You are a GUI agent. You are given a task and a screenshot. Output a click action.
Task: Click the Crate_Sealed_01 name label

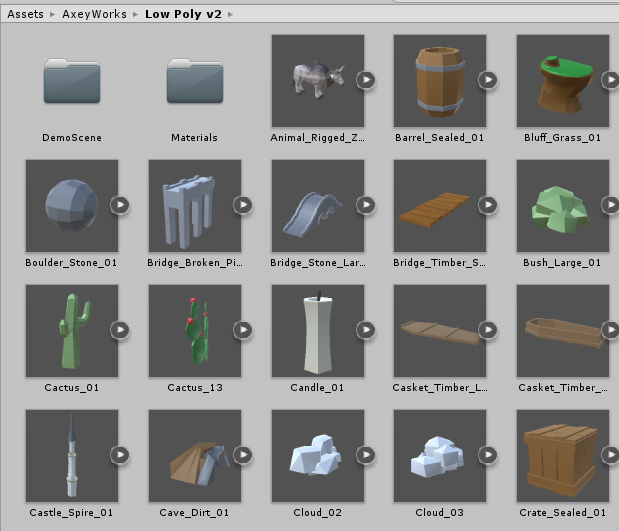coord(563,513)
